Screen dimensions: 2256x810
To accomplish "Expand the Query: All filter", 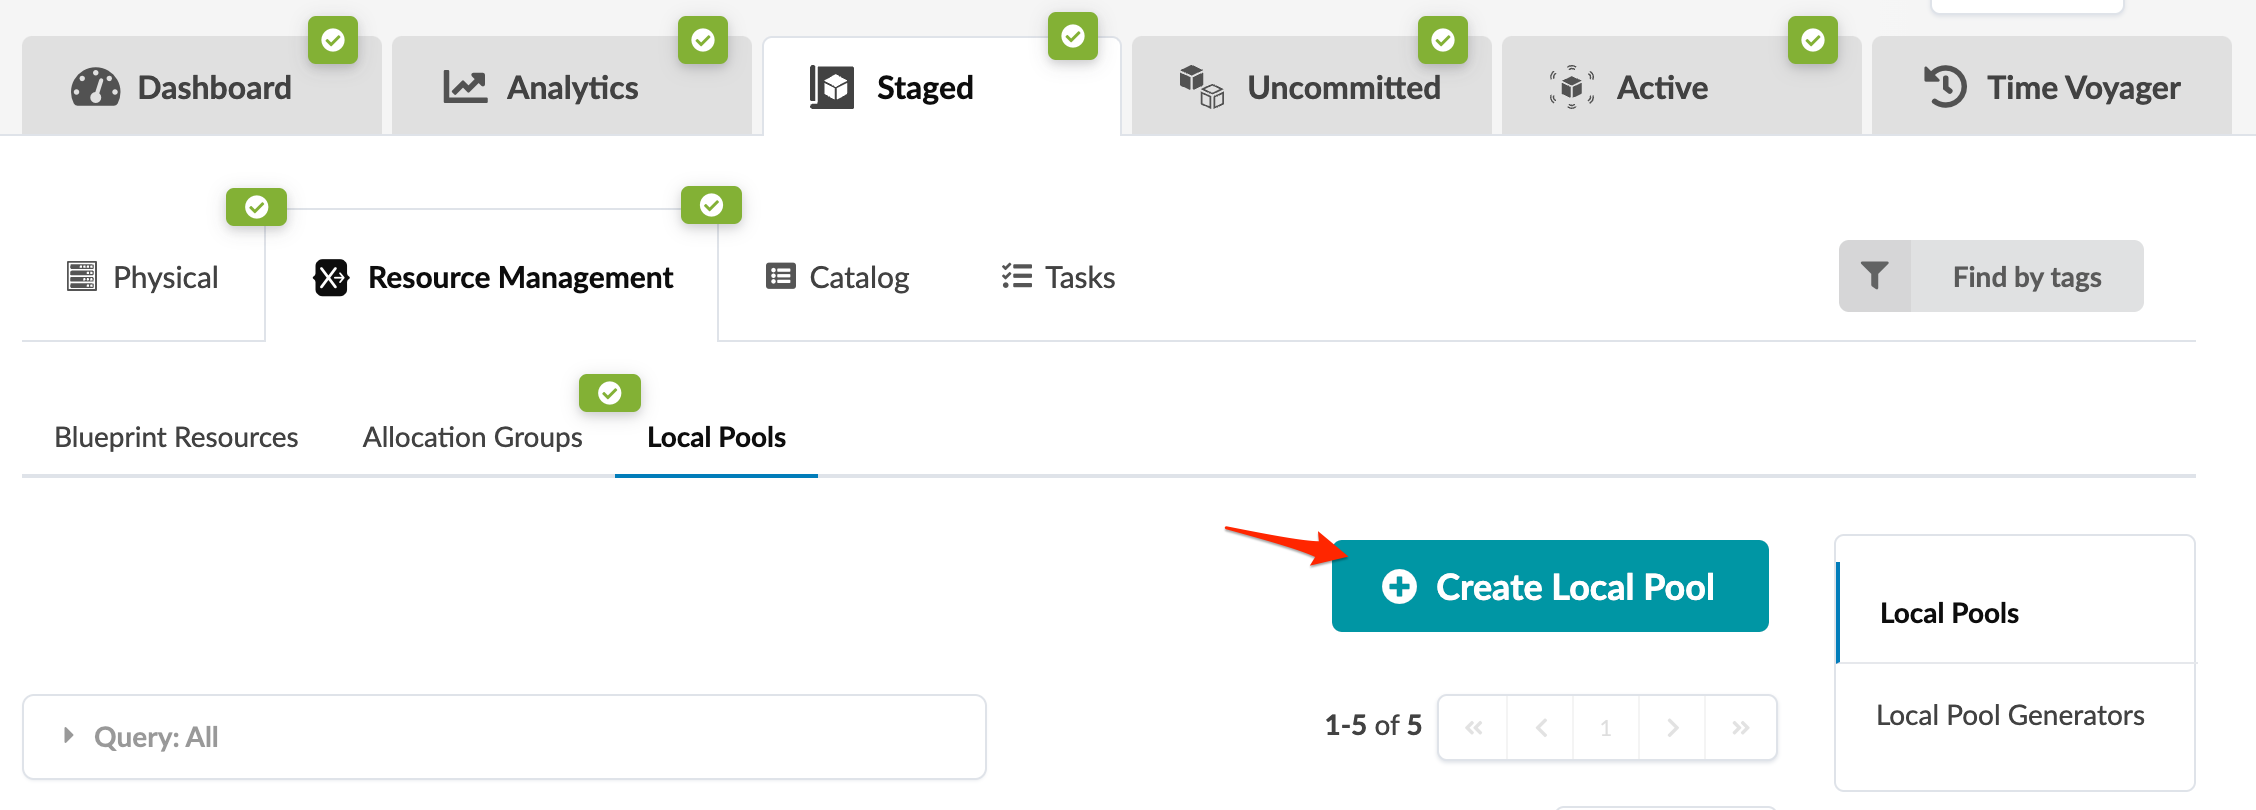I will pyautogui.click(x=69, y=736).
